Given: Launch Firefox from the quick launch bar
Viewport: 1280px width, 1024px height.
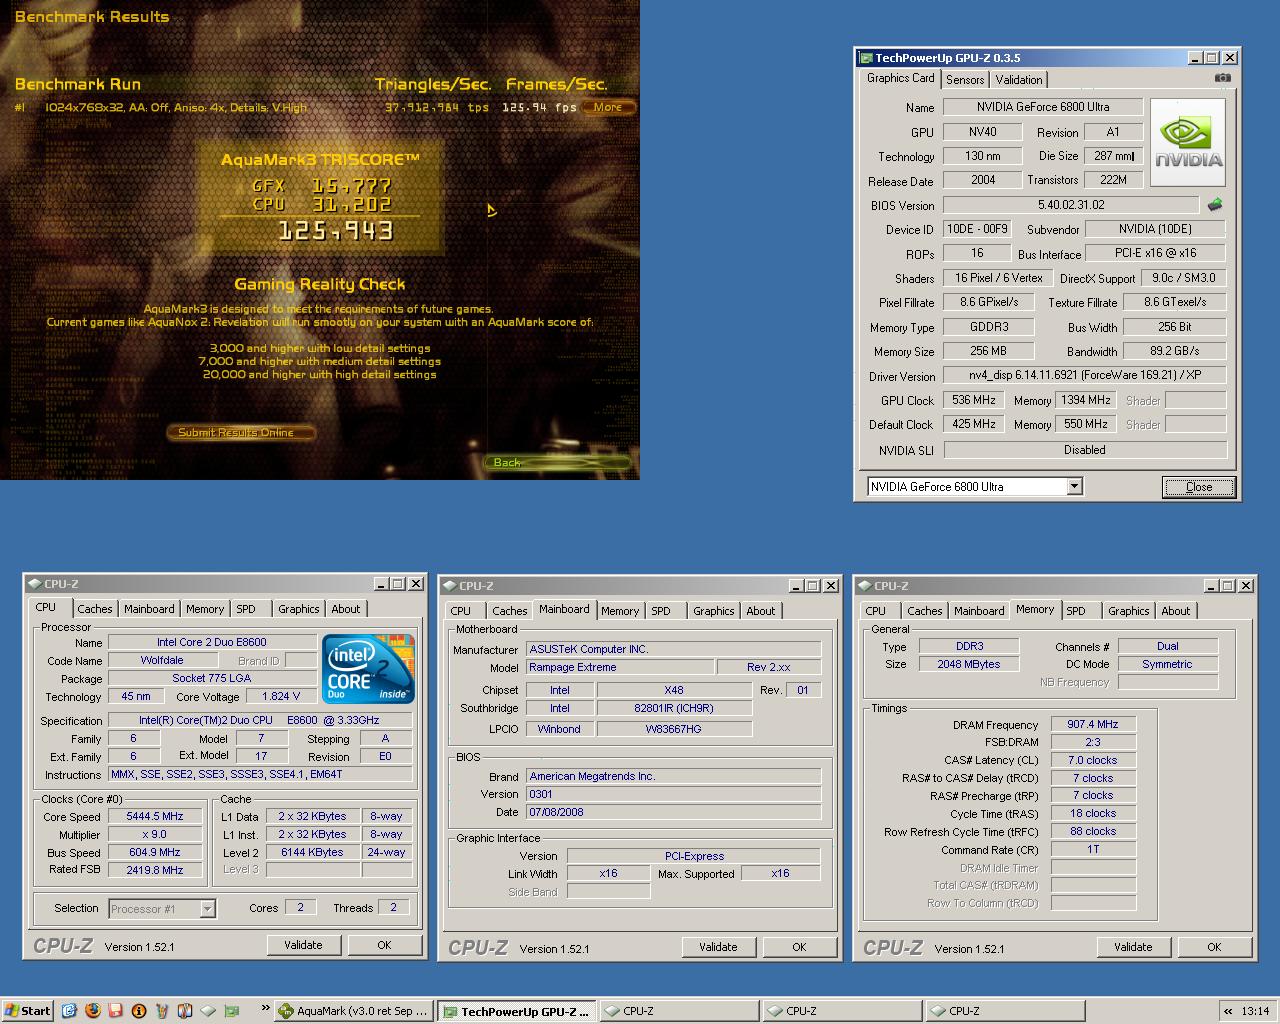Looking at the screenshot, I should tap(92, 1011).
